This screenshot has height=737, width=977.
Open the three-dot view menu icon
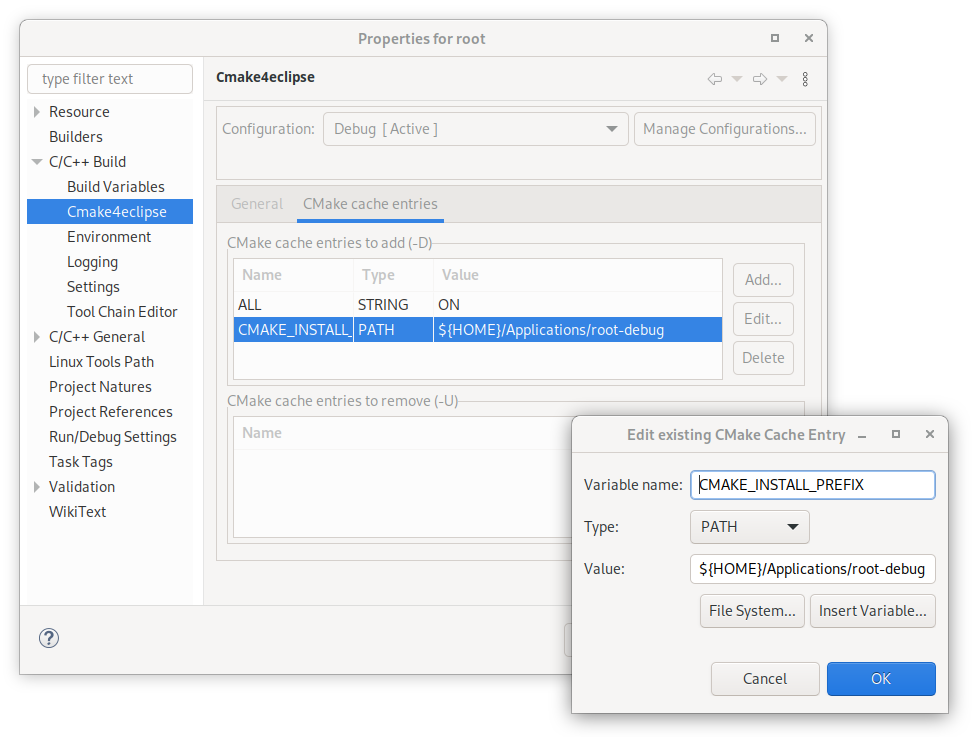(805, 79)
